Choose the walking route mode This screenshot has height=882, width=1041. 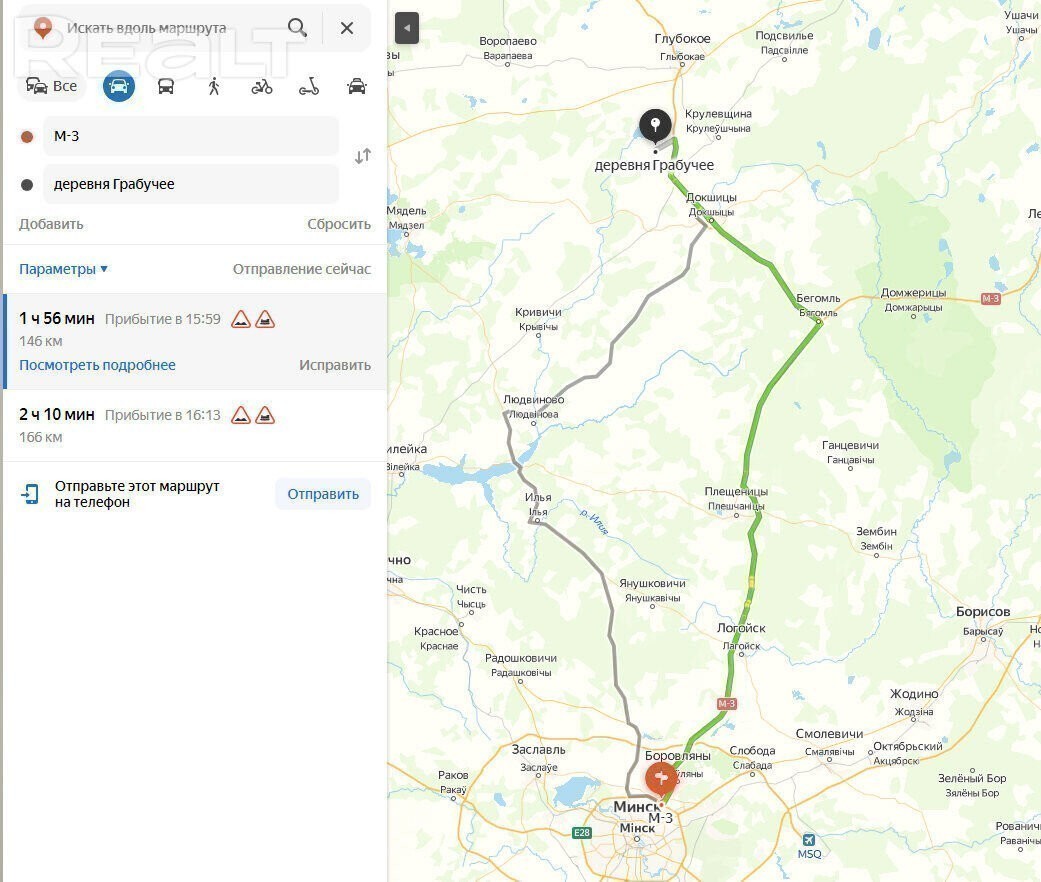[x=214, y=86]
